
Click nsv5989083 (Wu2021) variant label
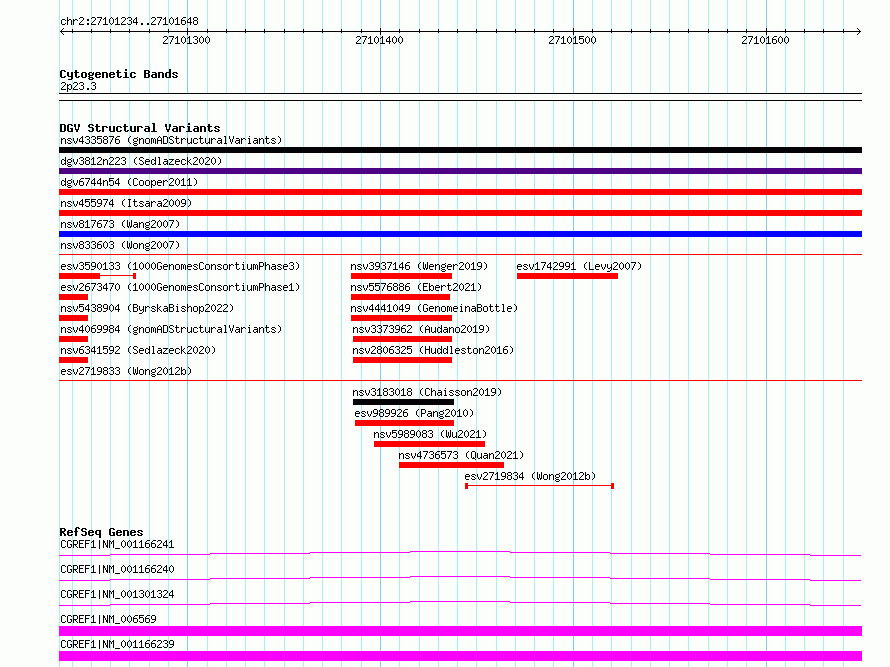pos(430,434)
